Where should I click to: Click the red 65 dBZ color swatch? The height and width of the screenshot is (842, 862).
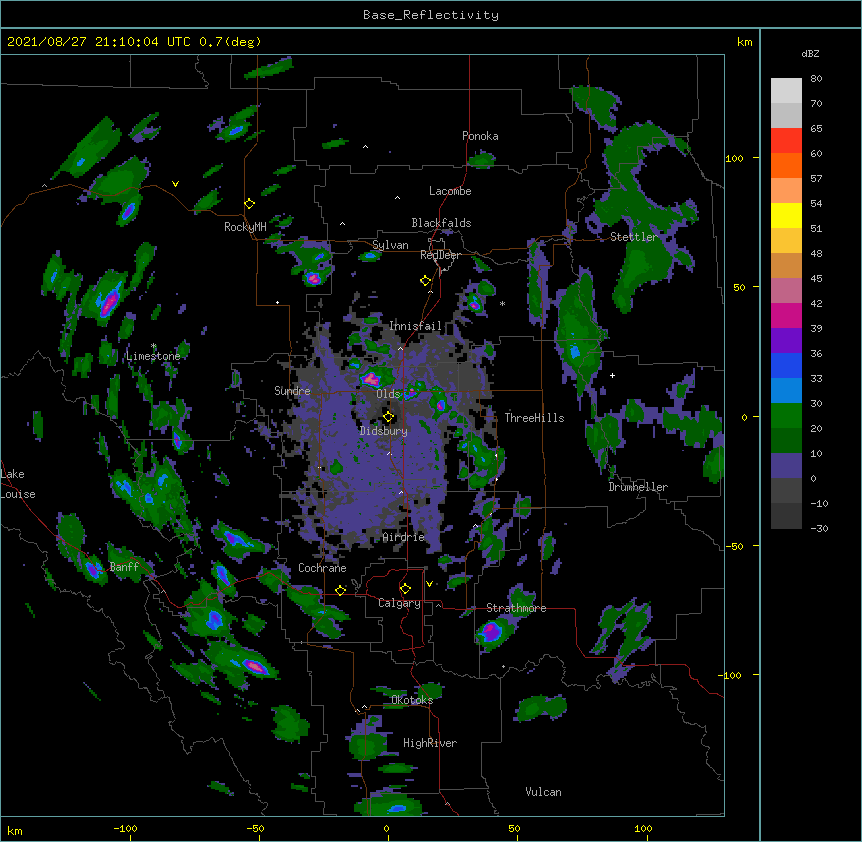click(x=786, y=140)
